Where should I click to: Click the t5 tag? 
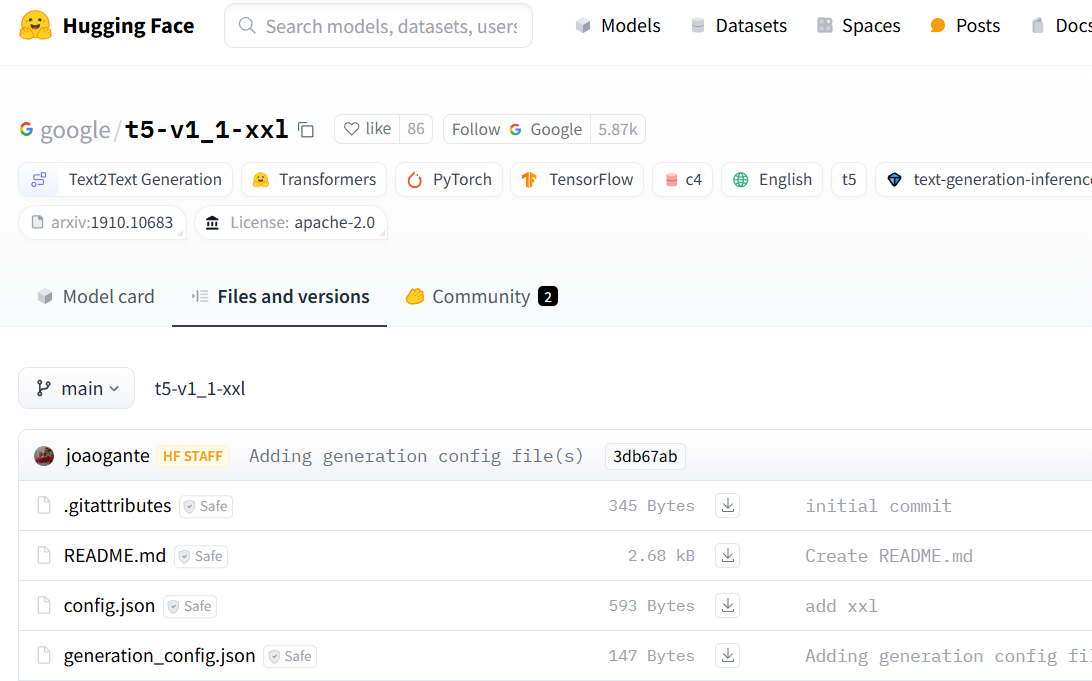[x=849, y=180]
